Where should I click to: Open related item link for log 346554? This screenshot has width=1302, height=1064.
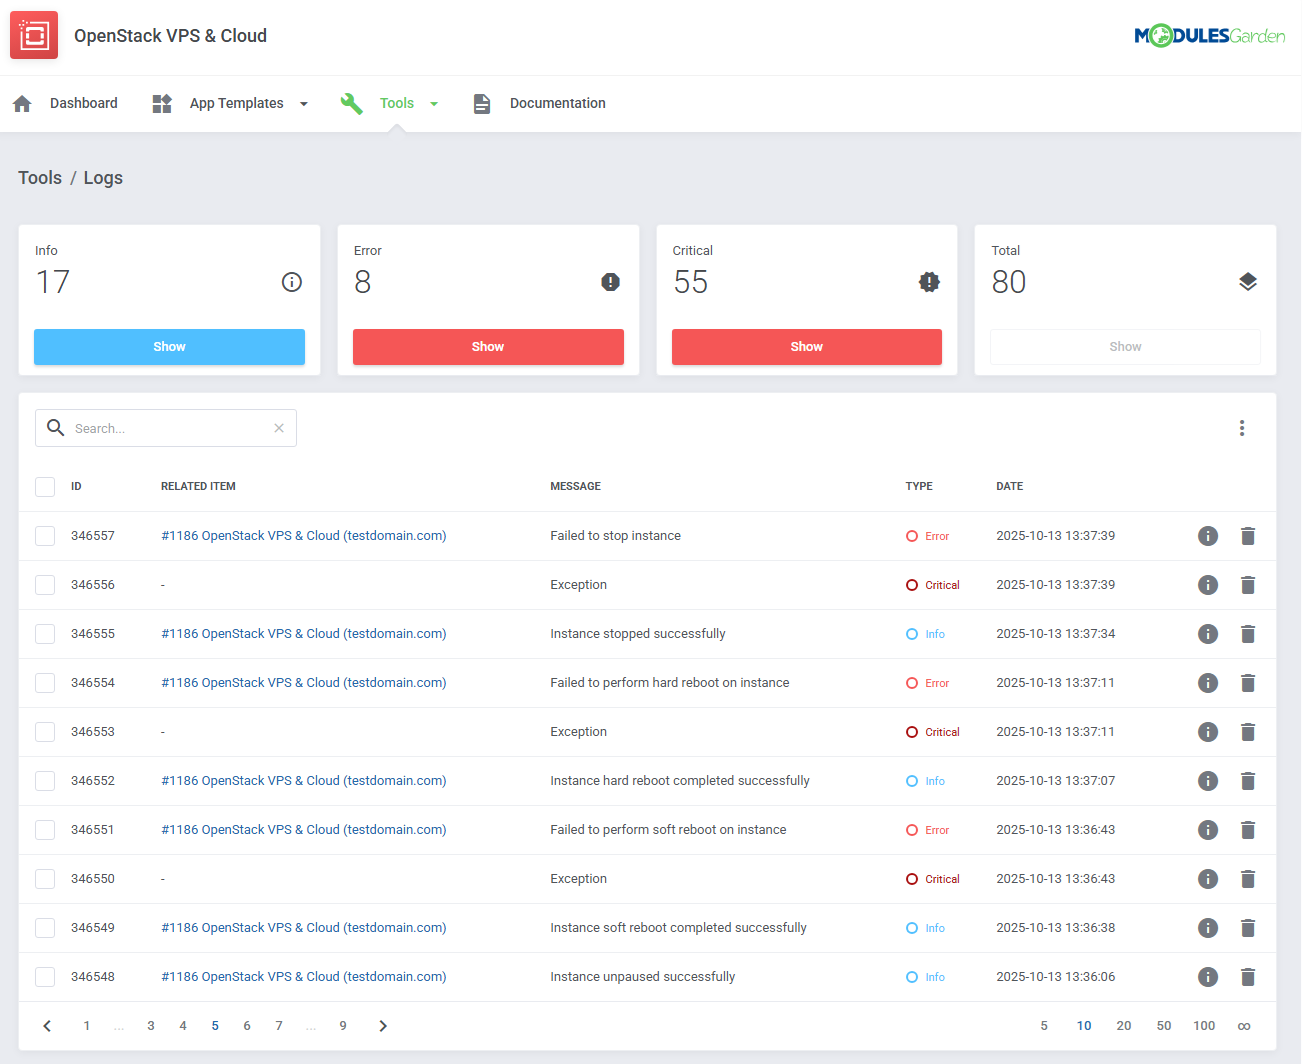(303, 683)
